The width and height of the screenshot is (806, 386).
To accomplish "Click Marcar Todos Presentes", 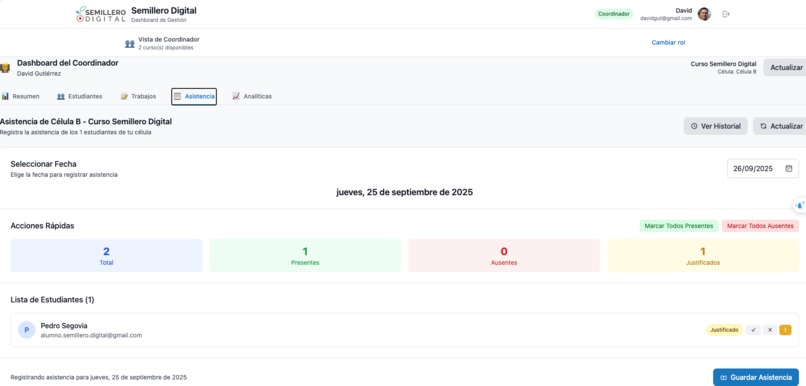I will 679,226.
